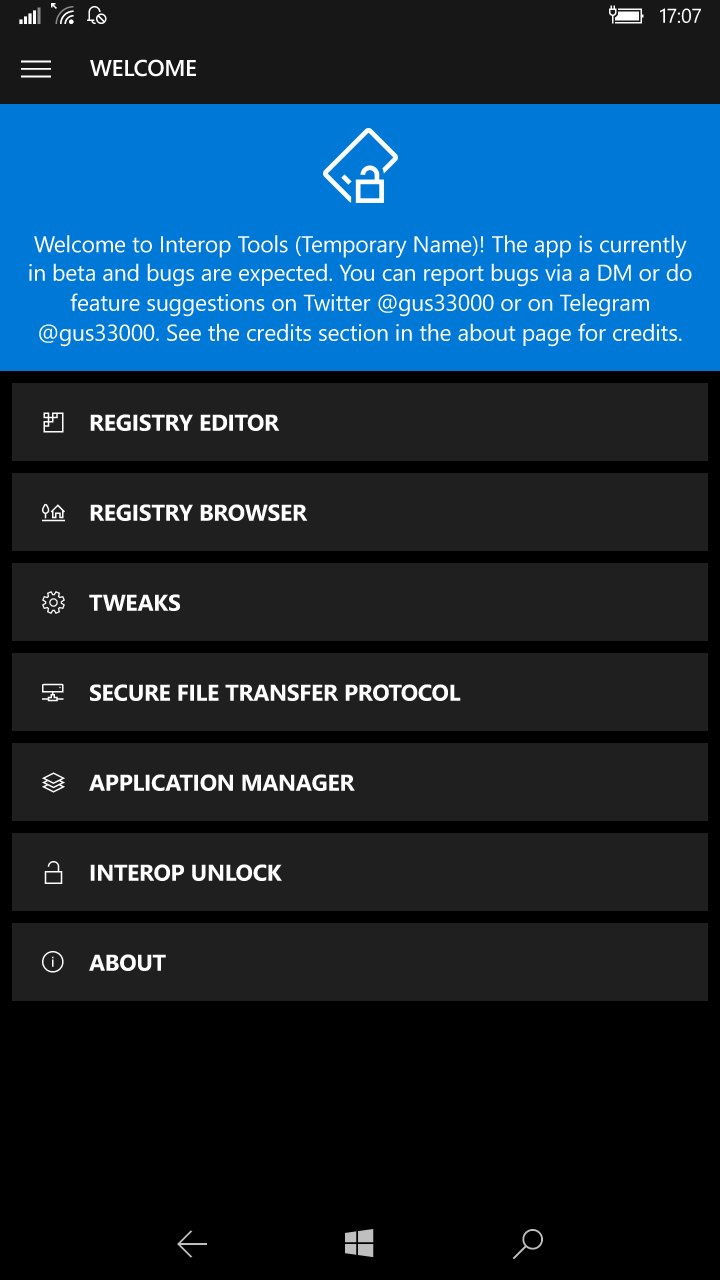Open the hamburger navigation menu
The height and width of the screenshot is (1280, 720).
tap(36, 69)
